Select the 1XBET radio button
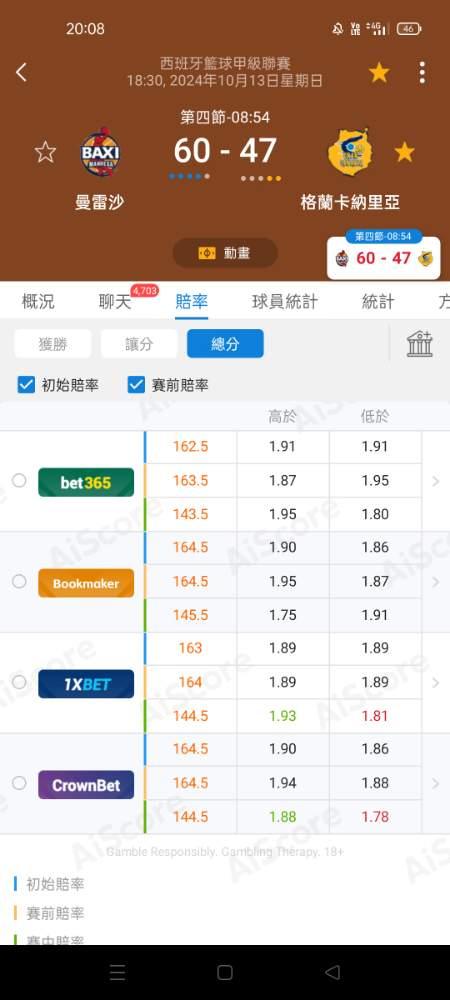The height and width of the screenshot is (1000, 450). click(19, 682)
